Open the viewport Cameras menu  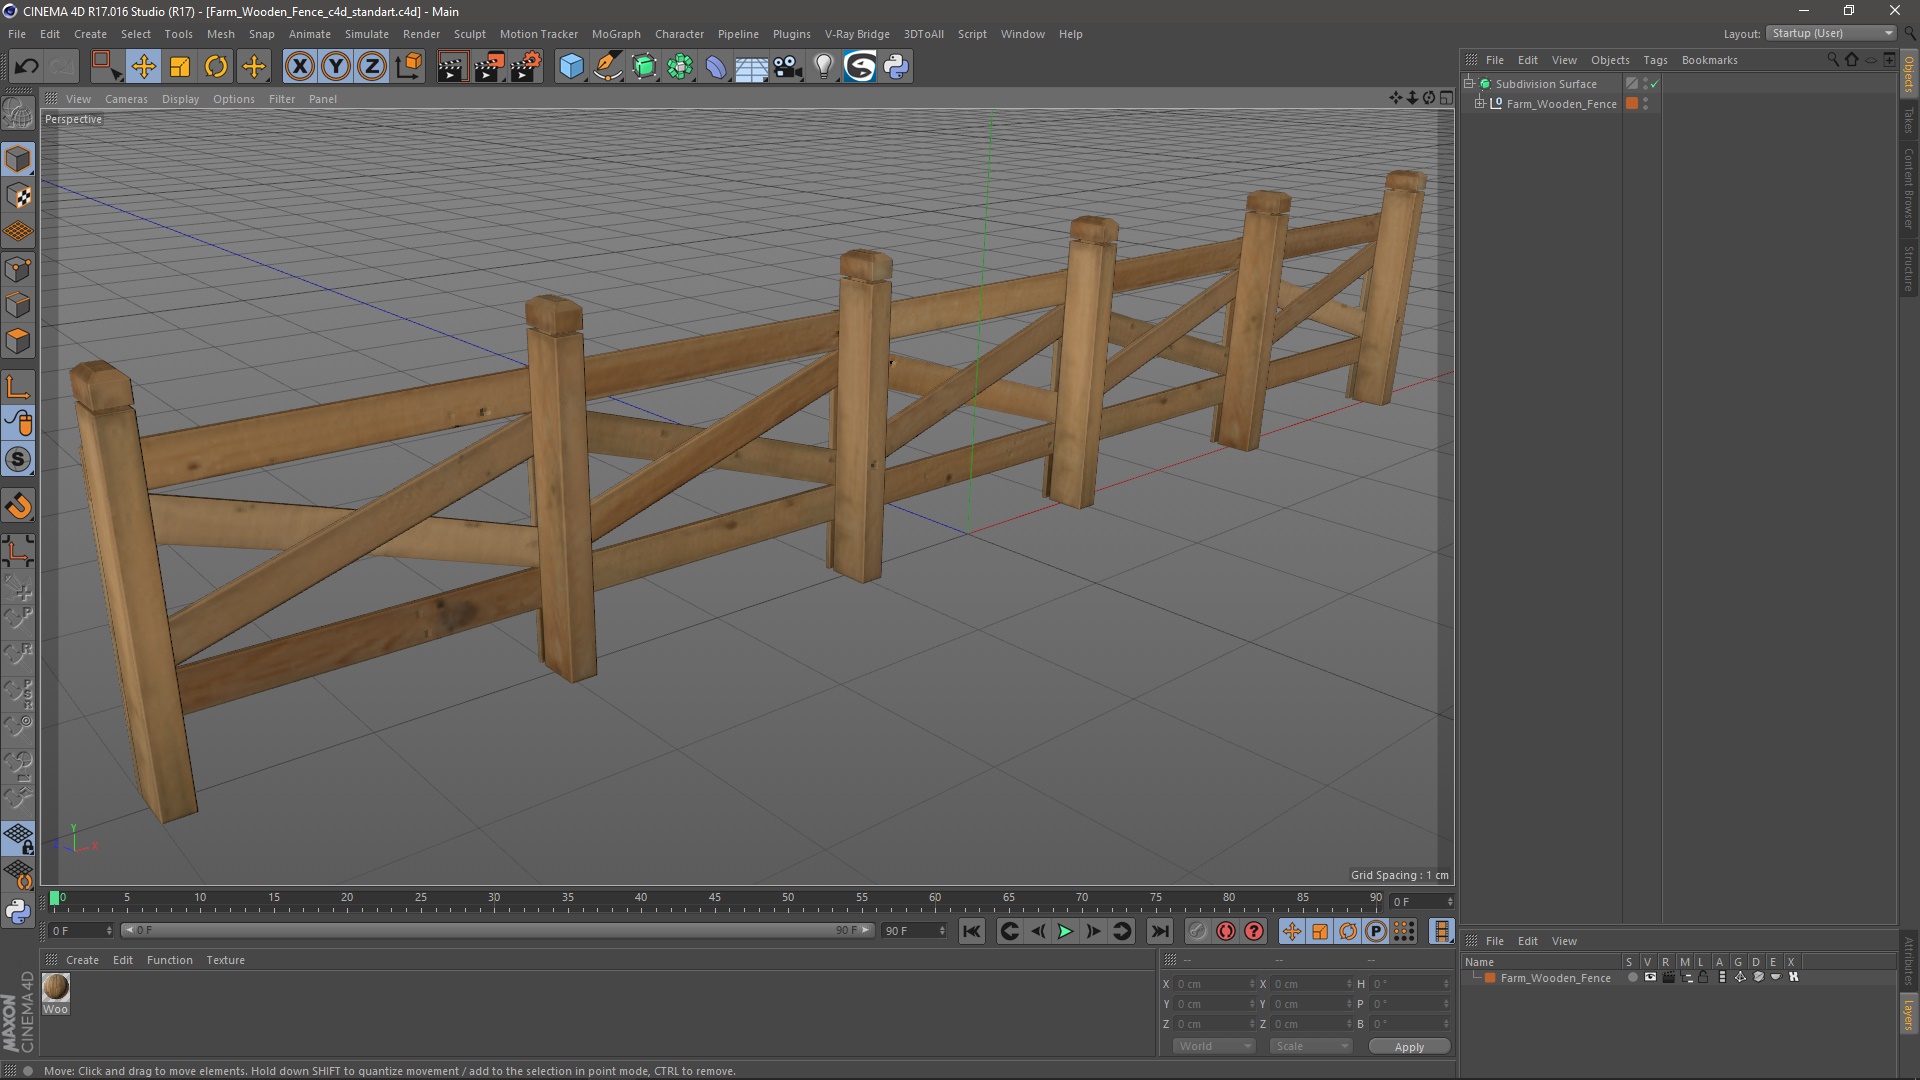pos(126,99)
